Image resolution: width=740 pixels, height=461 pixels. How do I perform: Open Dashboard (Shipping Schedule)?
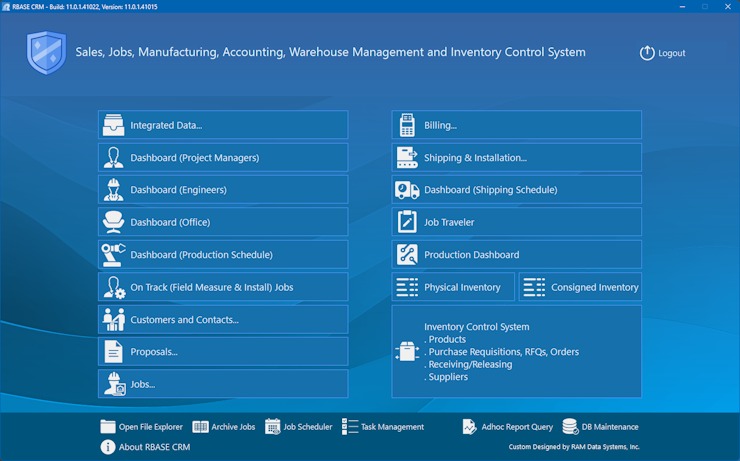516,190
